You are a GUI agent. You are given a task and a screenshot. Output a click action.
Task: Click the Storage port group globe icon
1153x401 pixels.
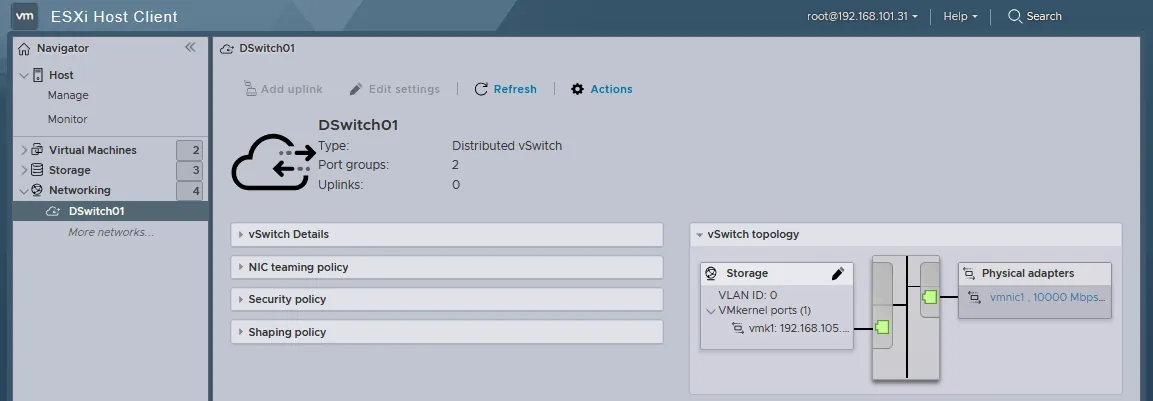tap(711, 273)
